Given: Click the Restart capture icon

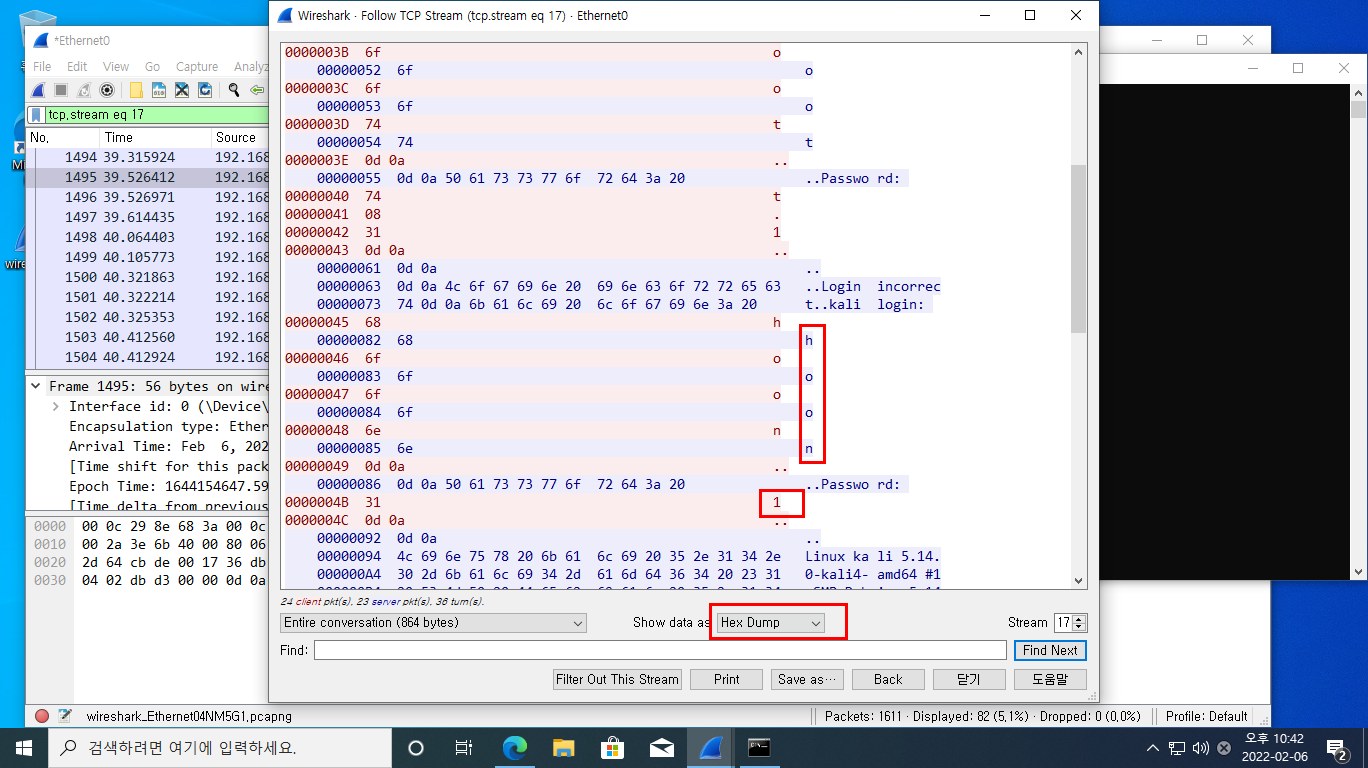Looking at the screenshot, I should [84, 90].
